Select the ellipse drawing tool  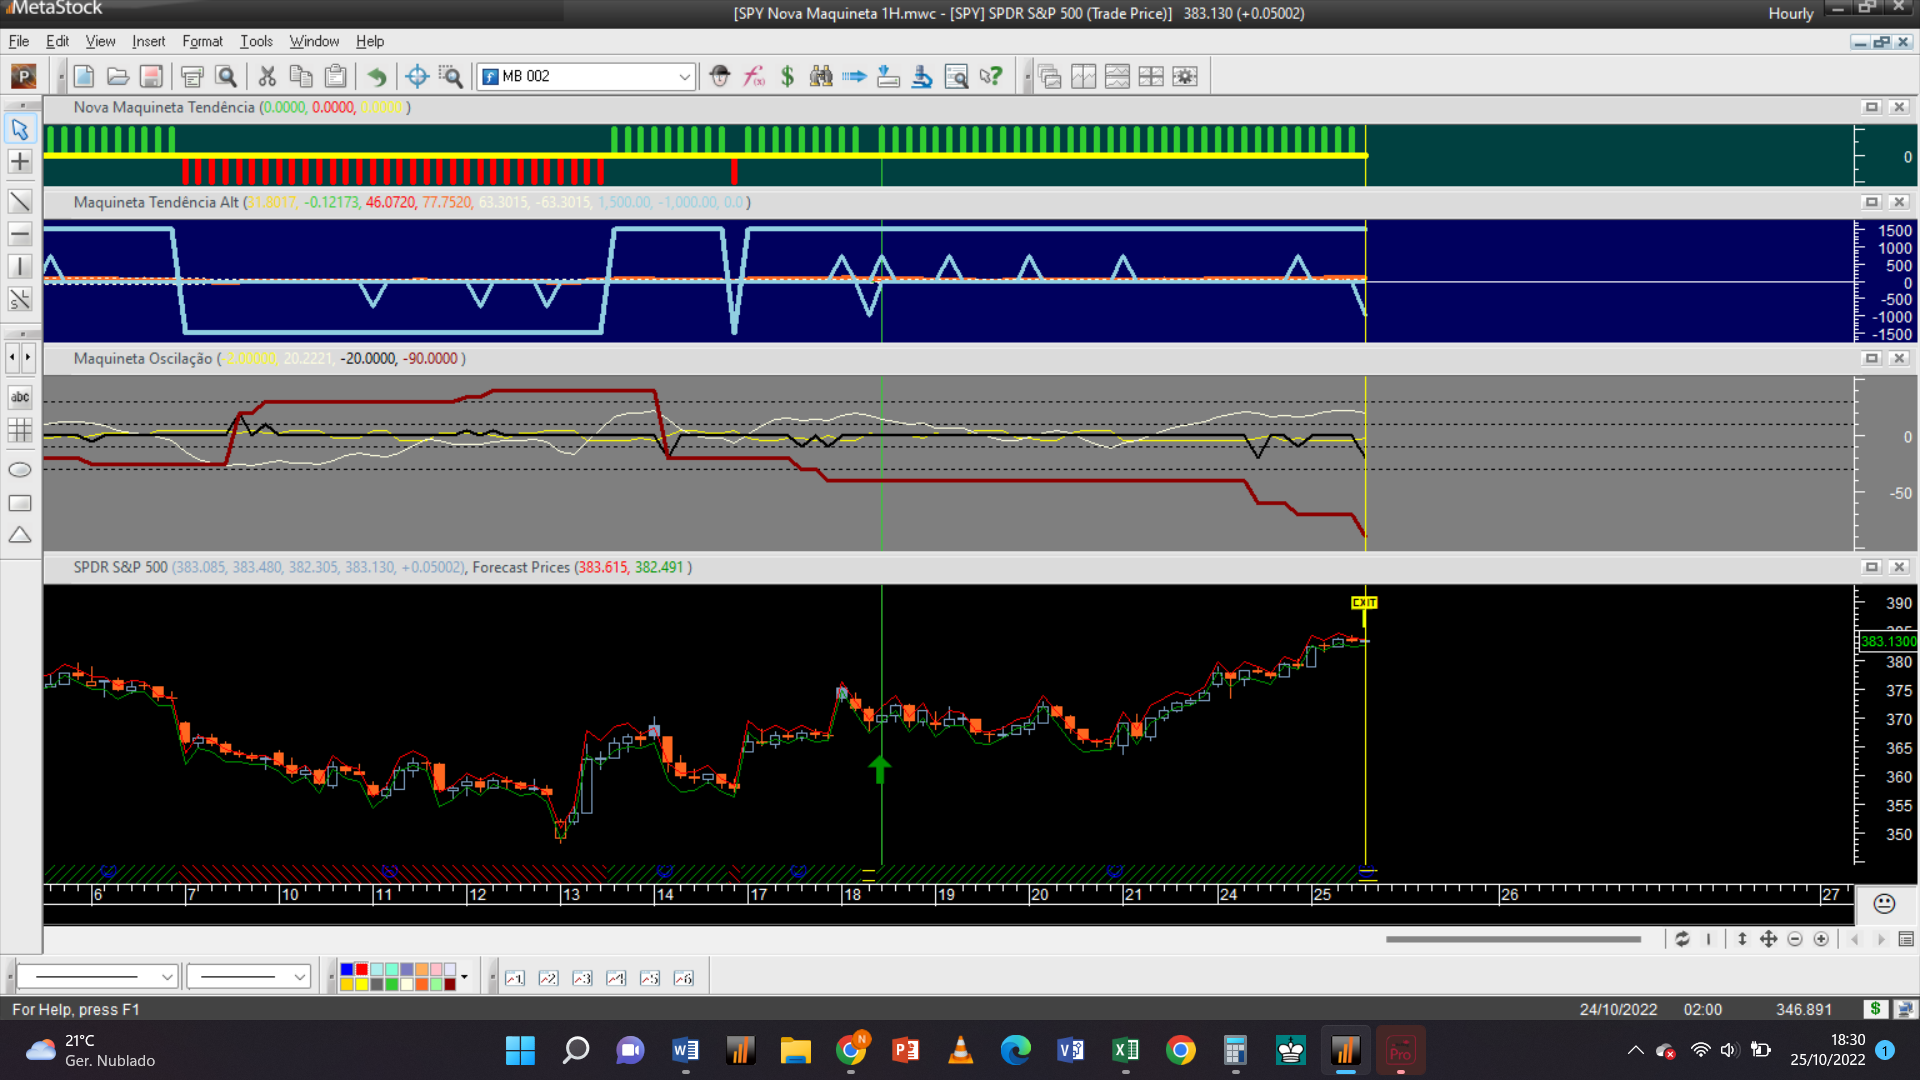[20, 469]
